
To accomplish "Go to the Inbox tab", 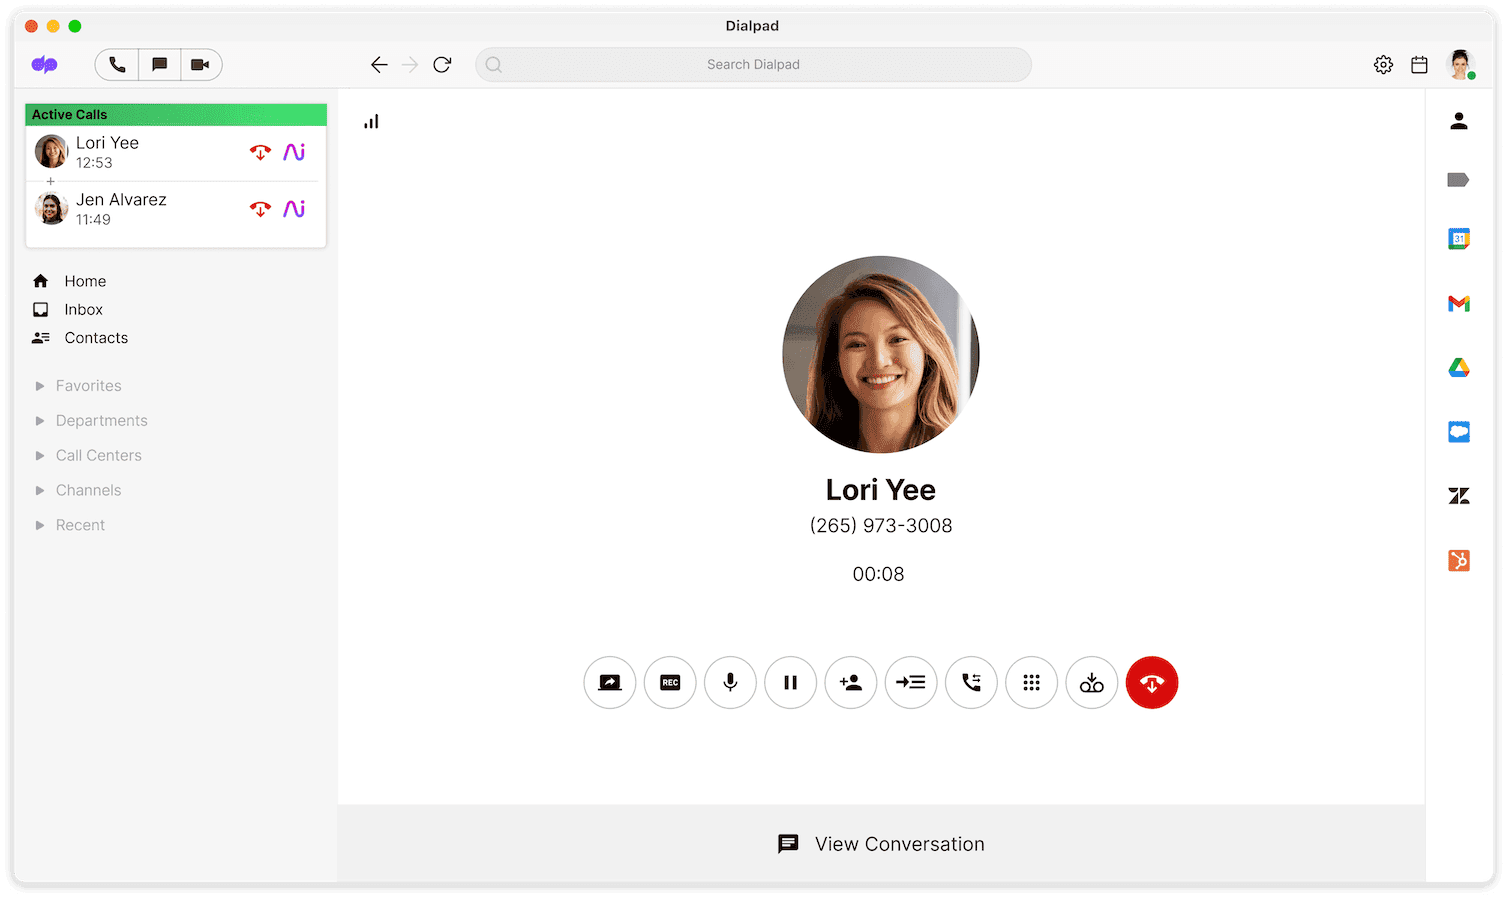I will click(83, 309).
